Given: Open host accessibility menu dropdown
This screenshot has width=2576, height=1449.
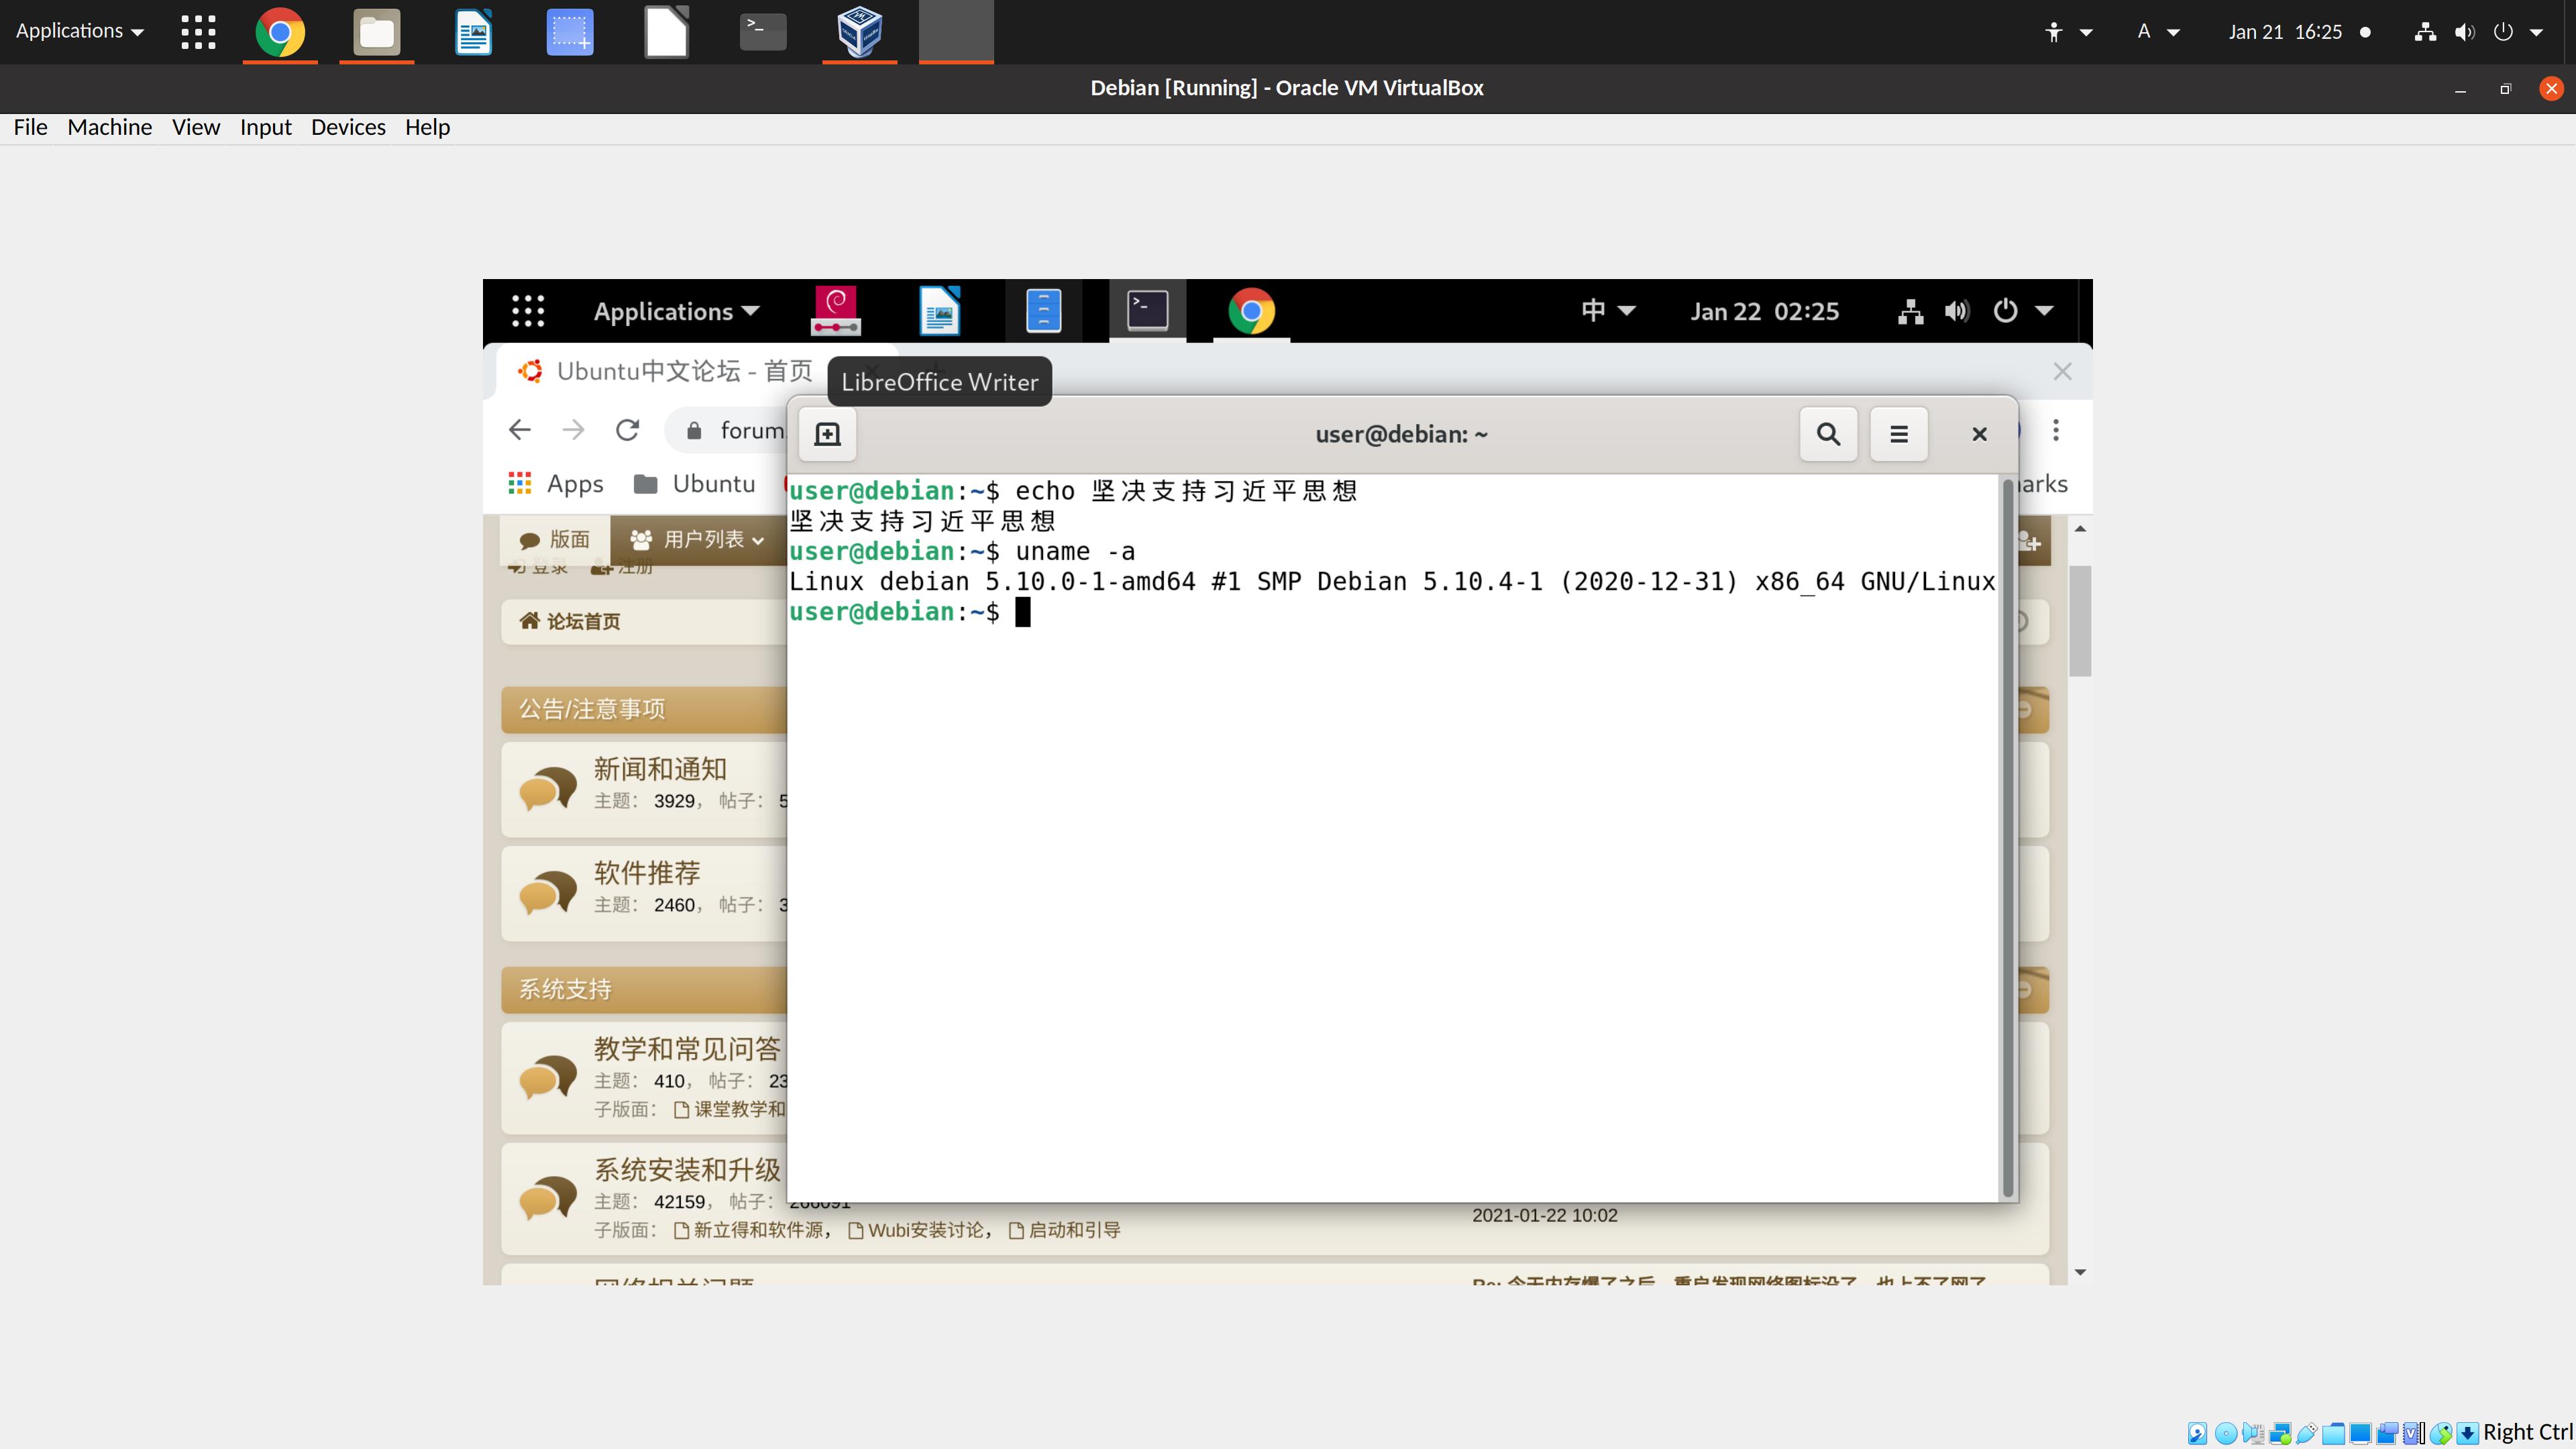Looking at the screenshot, I should point(2069,32).
